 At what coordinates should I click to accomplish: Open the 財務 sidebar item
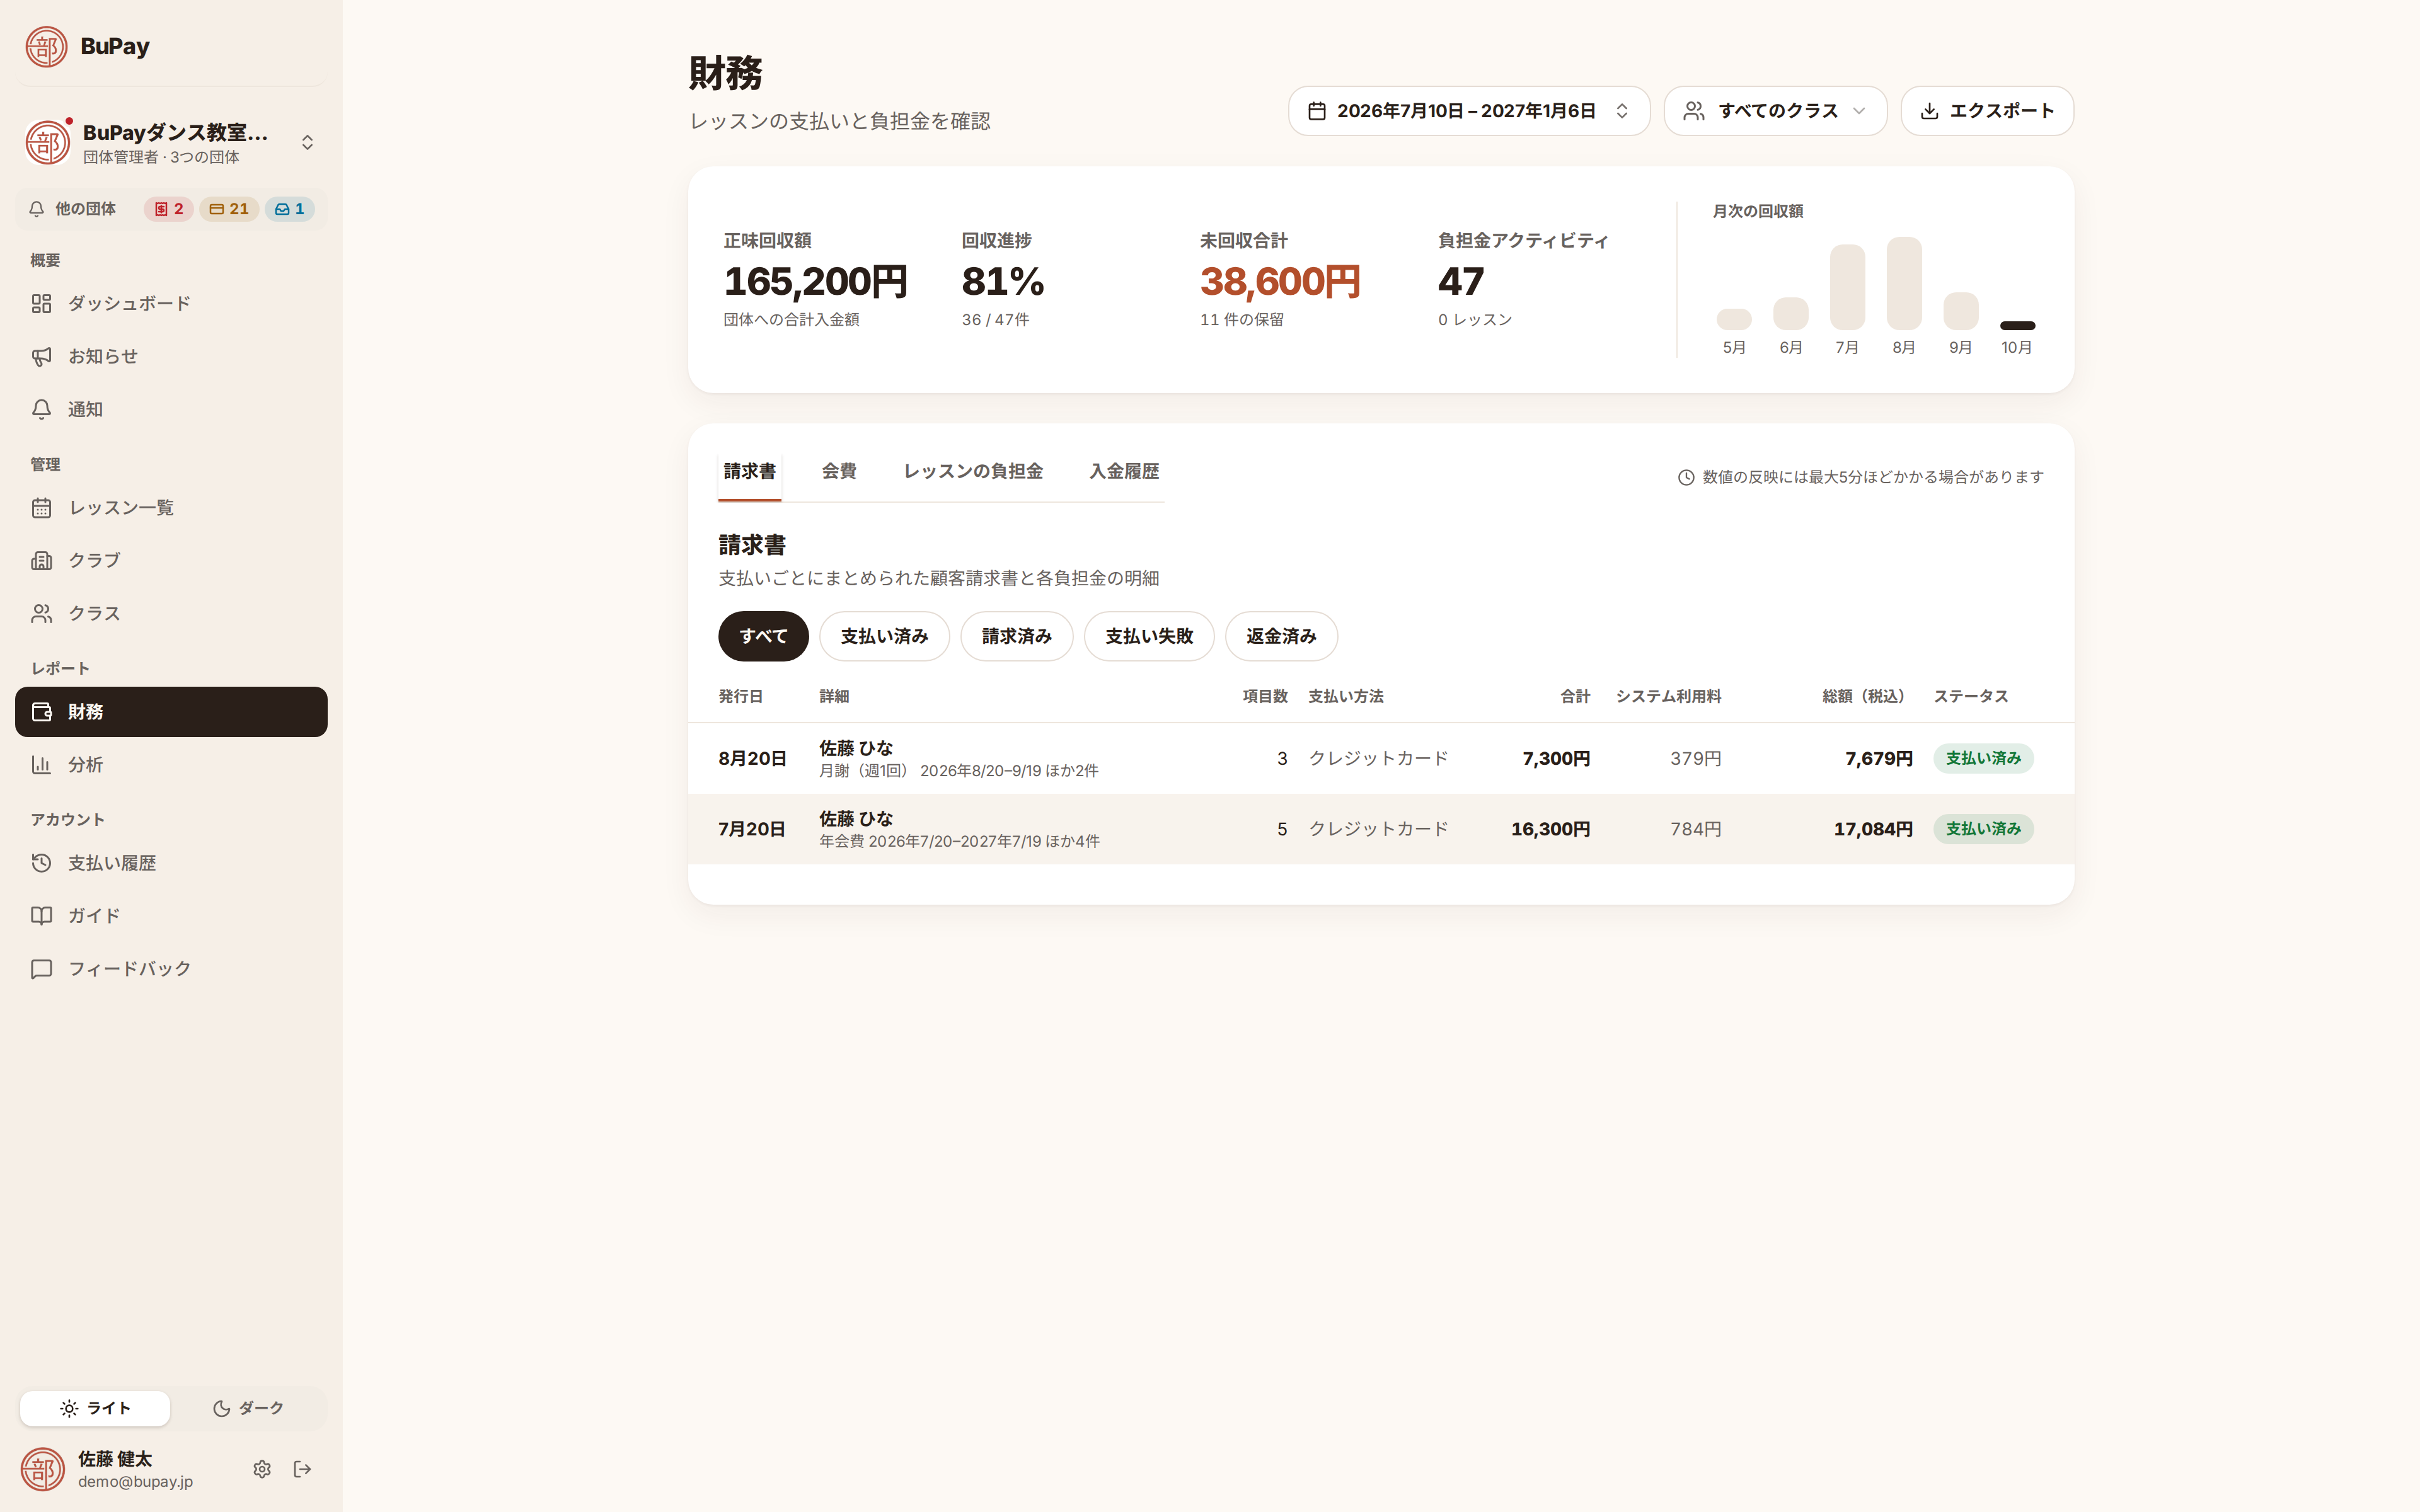tap(171, 712)
